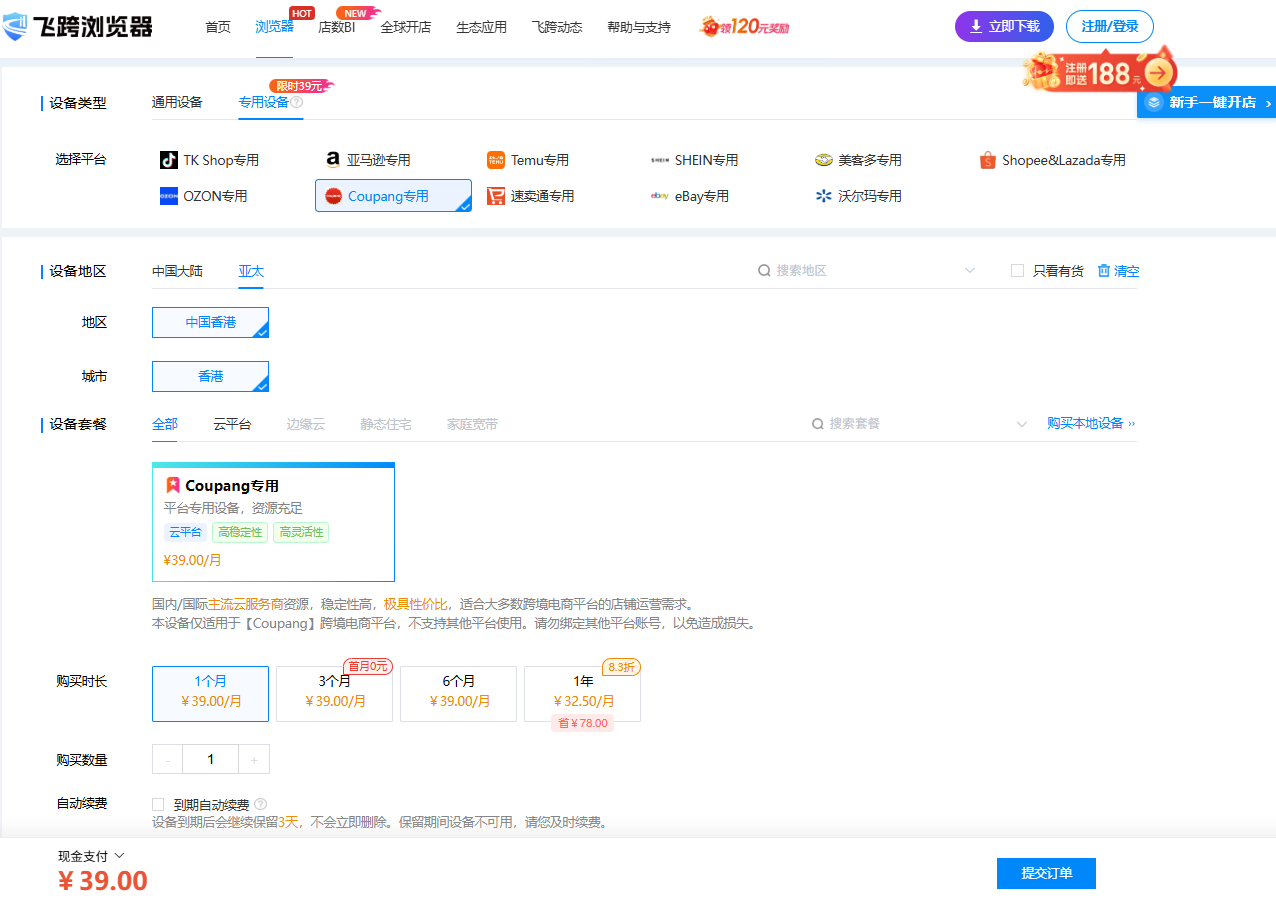1276x903 pixels.
Task: Switch to 通用设备 tab
Action: 177,102
